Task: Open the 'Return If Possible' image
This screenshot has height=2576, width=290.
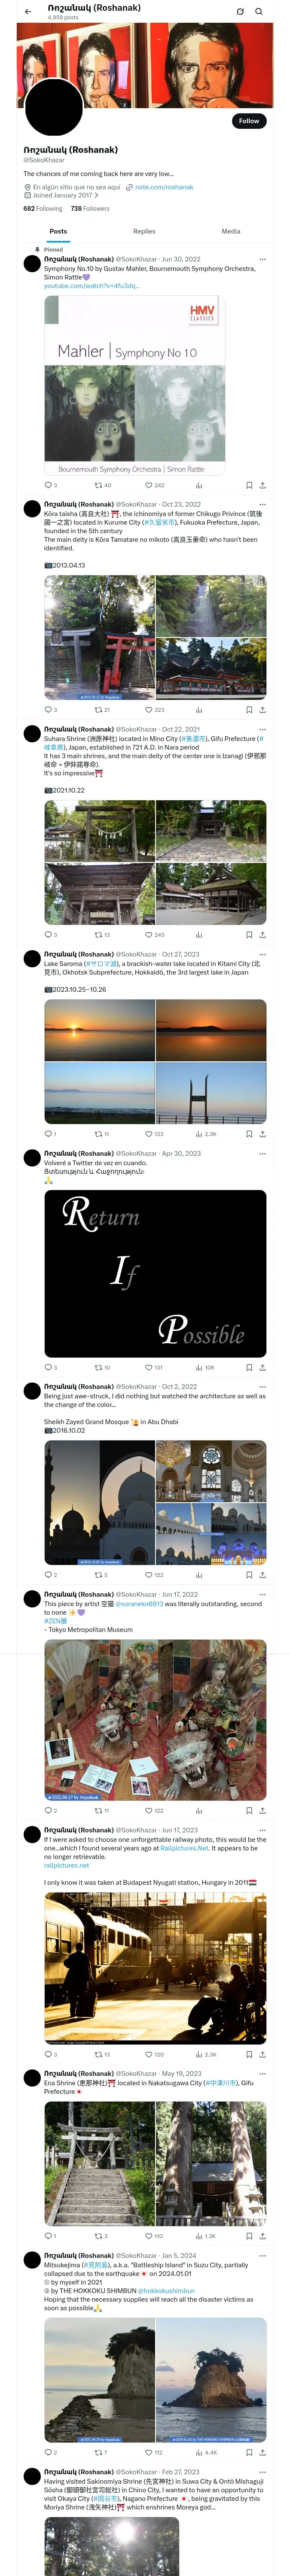Action: coord(155,1273)
